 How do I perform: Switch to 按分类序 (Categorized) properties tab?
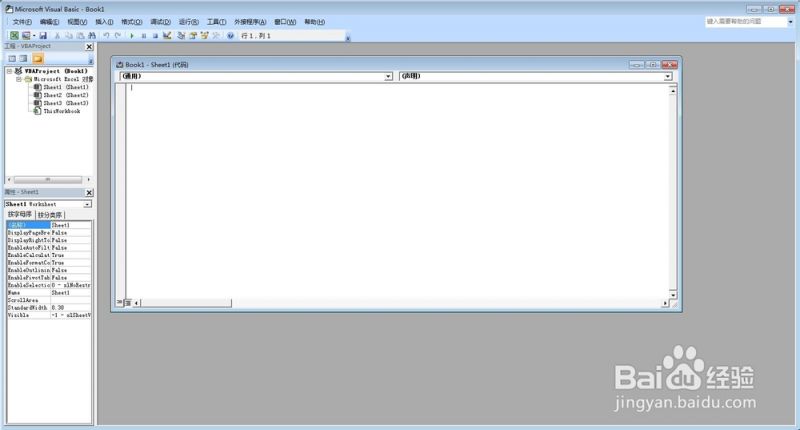[50, 215]
